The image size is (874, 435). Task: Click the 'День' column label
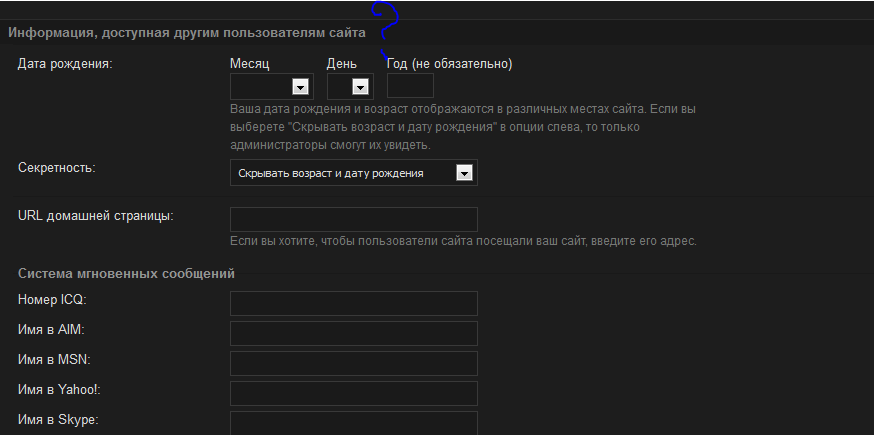click(342, 64)
